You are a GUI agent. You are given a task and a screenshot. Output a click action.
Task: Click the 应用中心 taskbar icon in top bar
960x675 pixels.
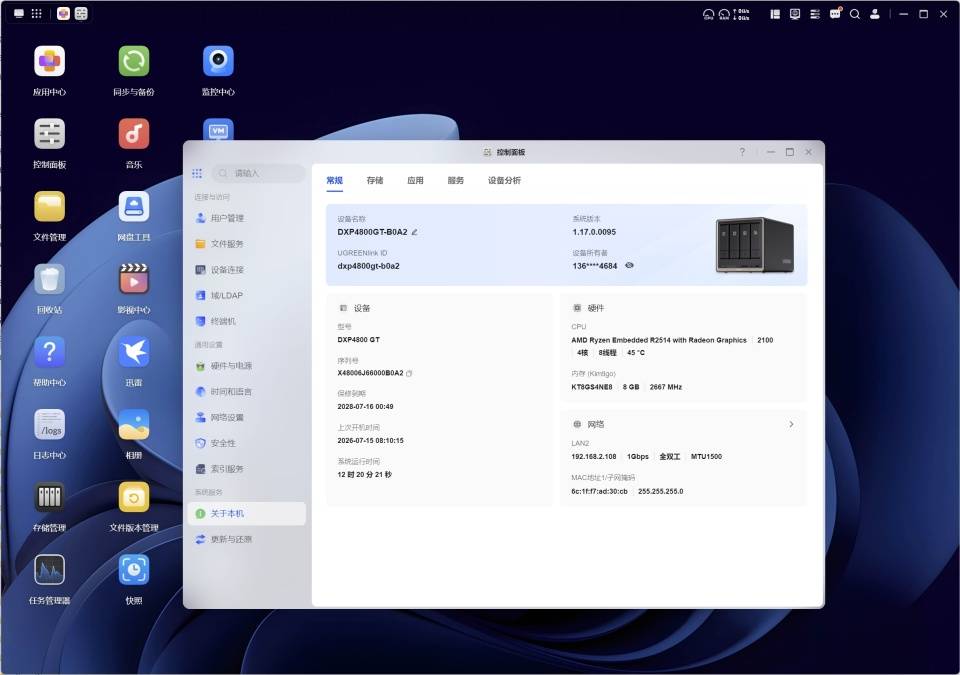coord(63,13)
